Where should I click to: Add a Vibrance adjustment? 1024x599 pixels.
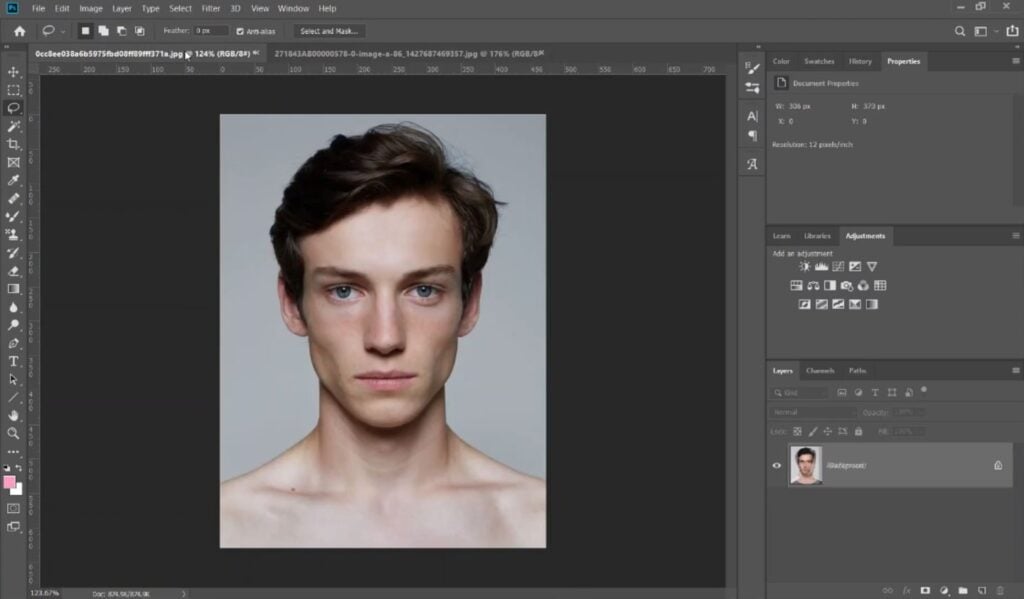[872, 267]
